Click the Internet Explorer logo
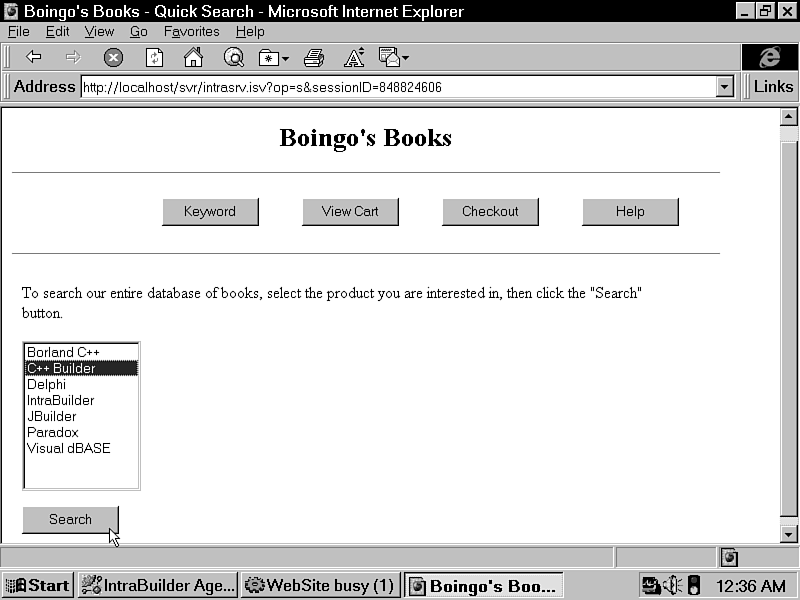Image resolution: width=800 pixels, height=600 pixels. [769, 57]
